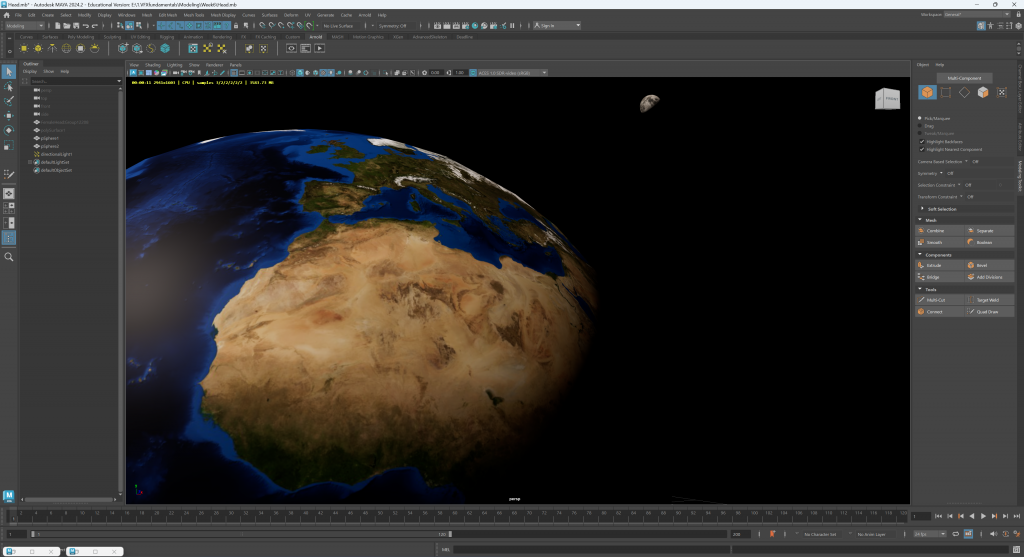This screenshot has width=1024, height=557.
Task: Open the Edit Mesh menu
Action: tap(167, 15)
